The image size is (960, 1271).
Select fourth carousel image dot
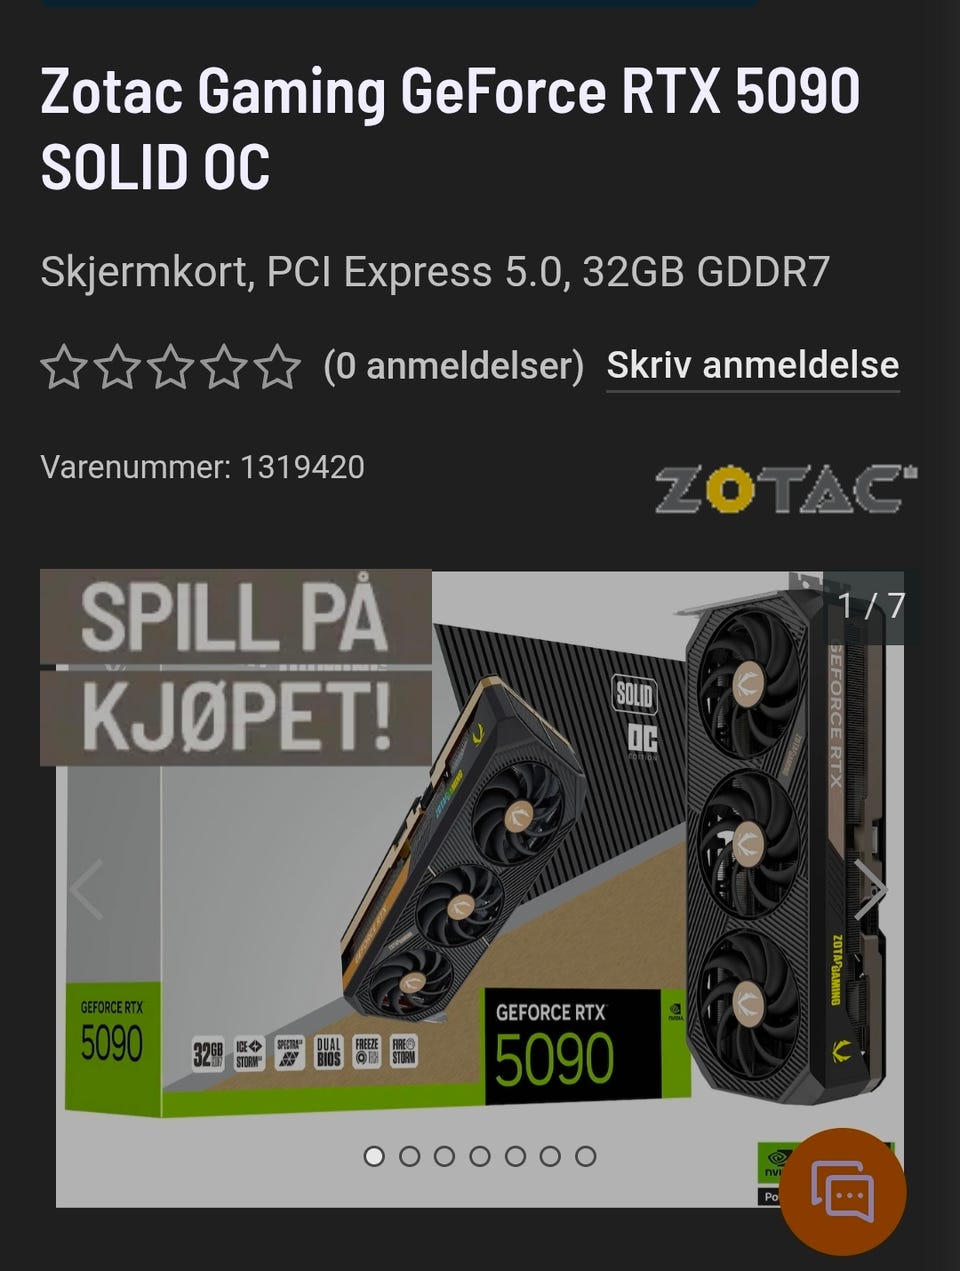point(480,1156)
